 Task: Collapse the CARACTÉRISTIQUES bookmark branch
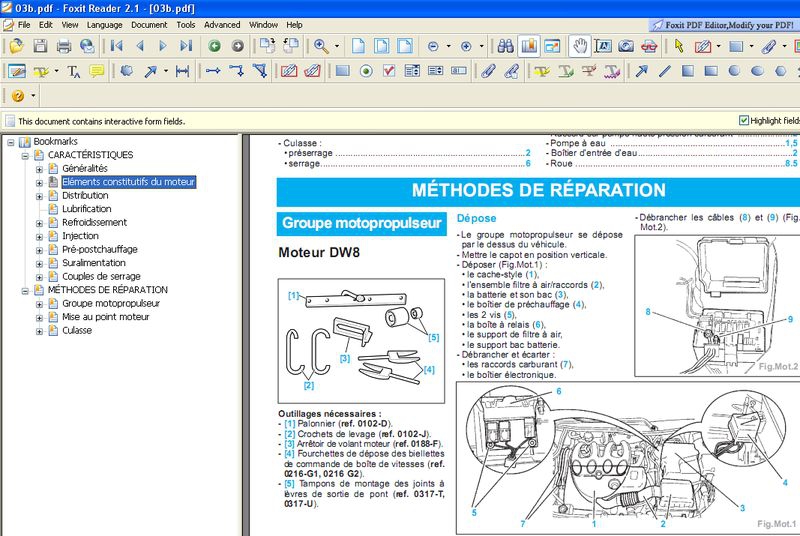coord(25,155)
